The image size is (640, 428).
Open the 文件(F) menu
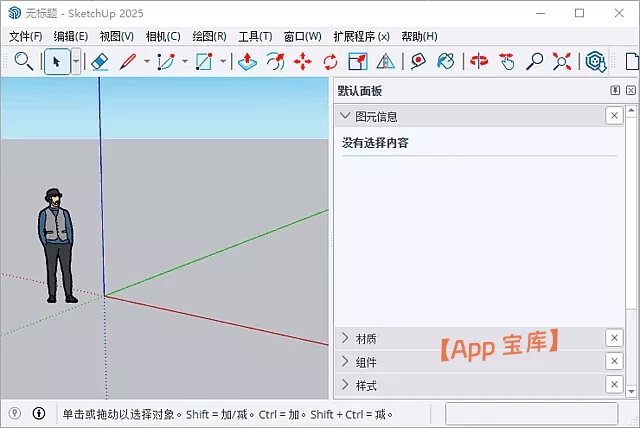[x=25, y=36]
